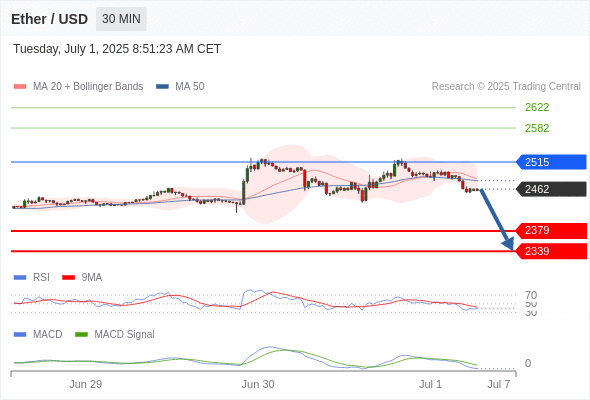Toggle the MACD legend item
This screenshot has width=590, height=400.
point(38,334)
